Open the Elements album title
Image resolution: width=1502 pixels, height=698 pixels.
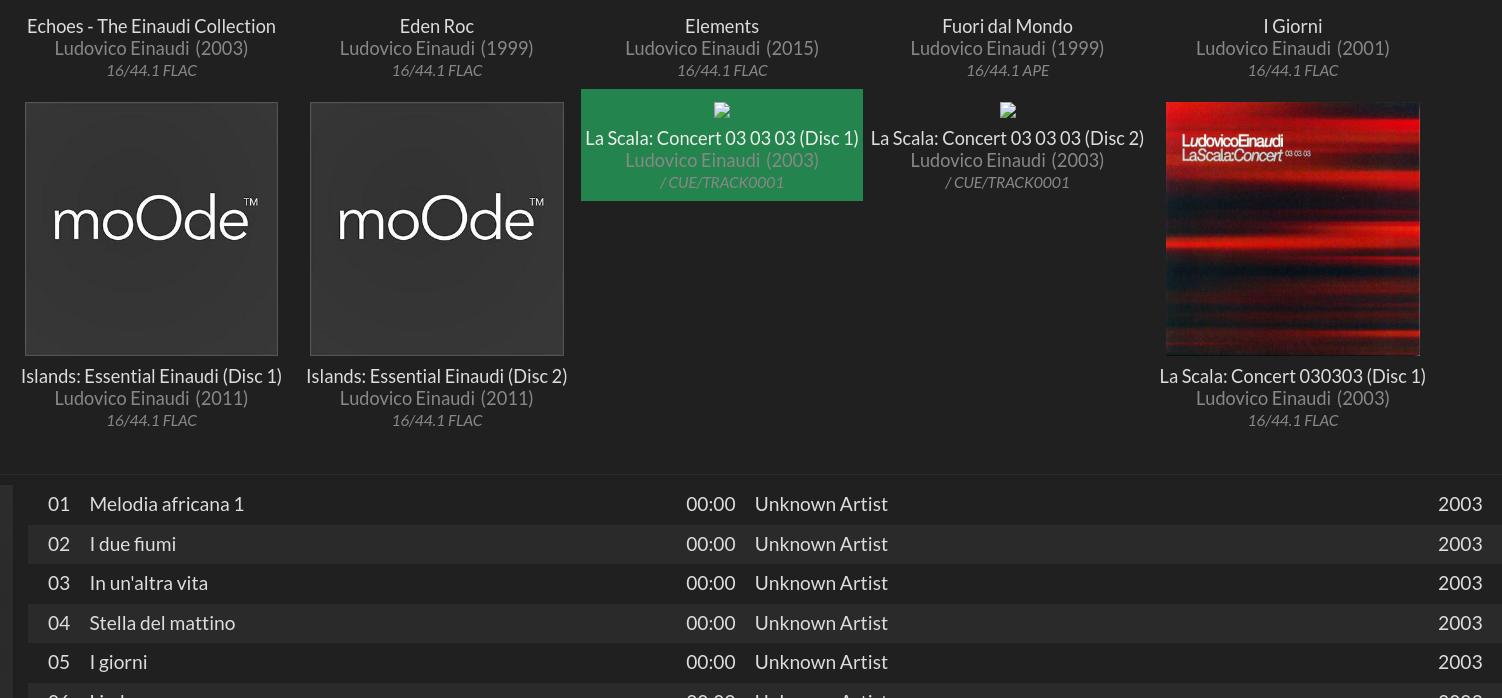[722, 26]
